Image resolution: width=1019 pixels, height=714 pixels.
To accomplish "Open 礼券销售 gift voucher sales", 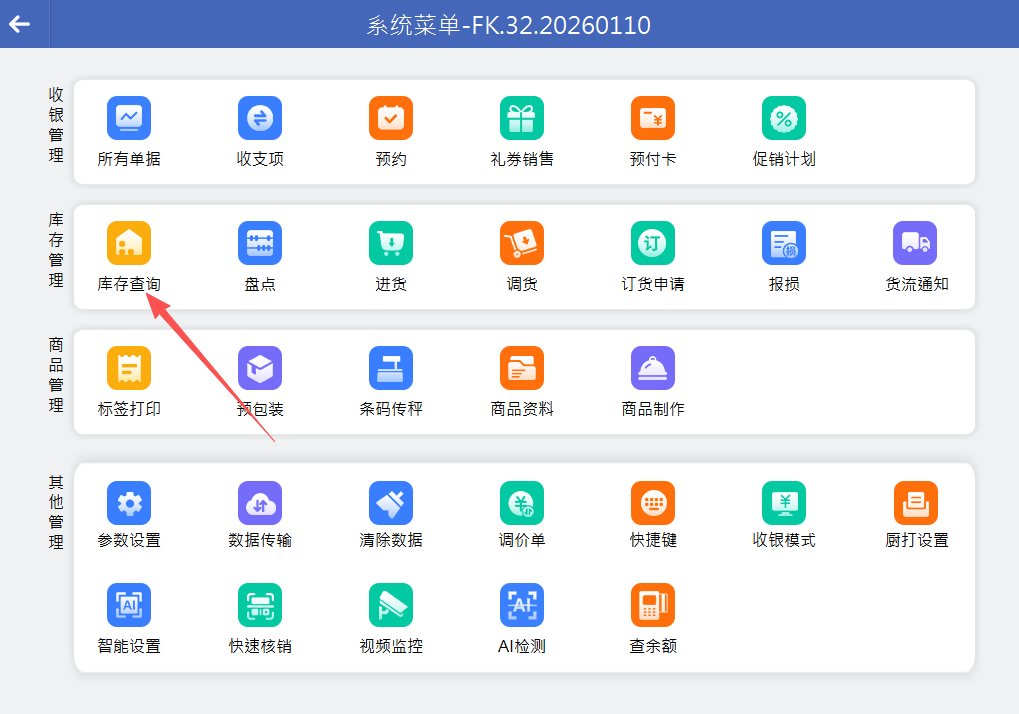I will click(522, 119).
